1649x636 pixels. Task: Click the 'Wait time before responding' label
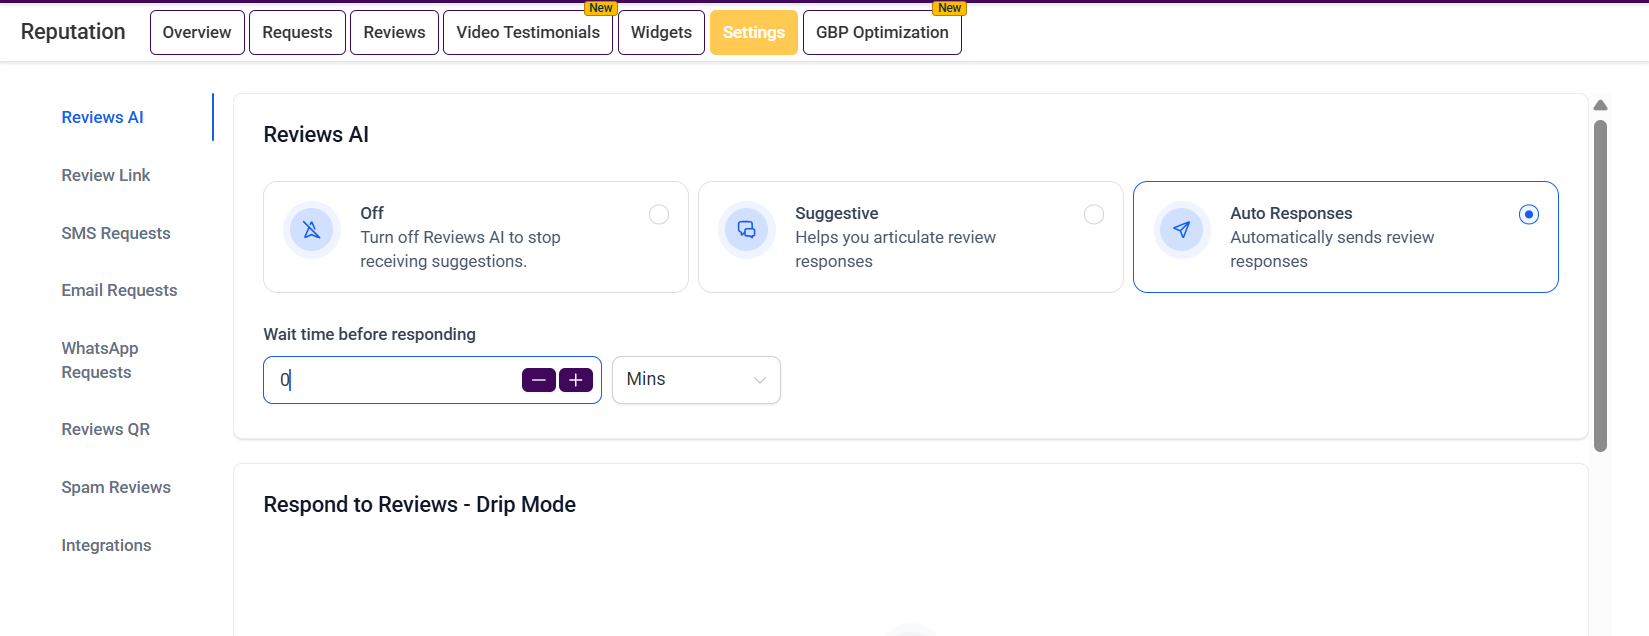pyautogui.click(x=369, y=334)
